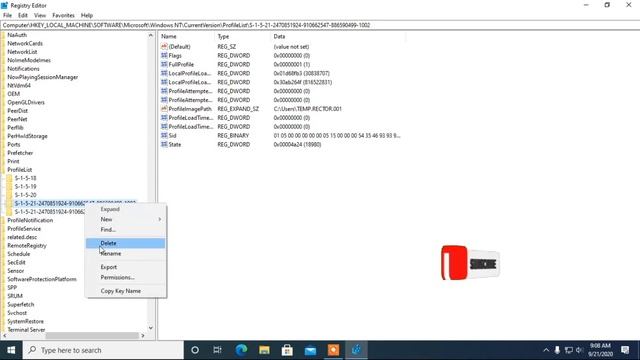Click the microphone tray icon

click(x=557, y=350)
